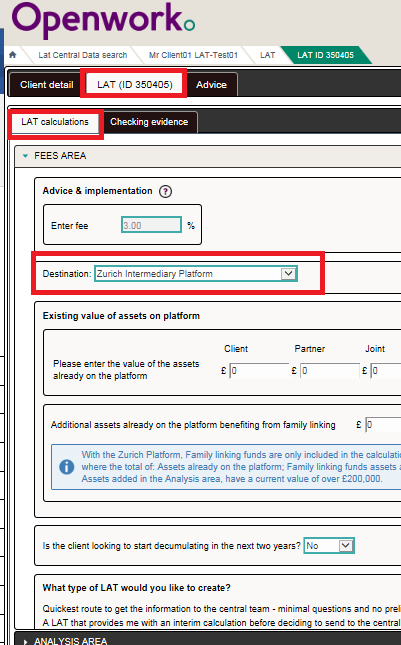Click the blue info icon about Zurich Platform

(x=67, y=467)
